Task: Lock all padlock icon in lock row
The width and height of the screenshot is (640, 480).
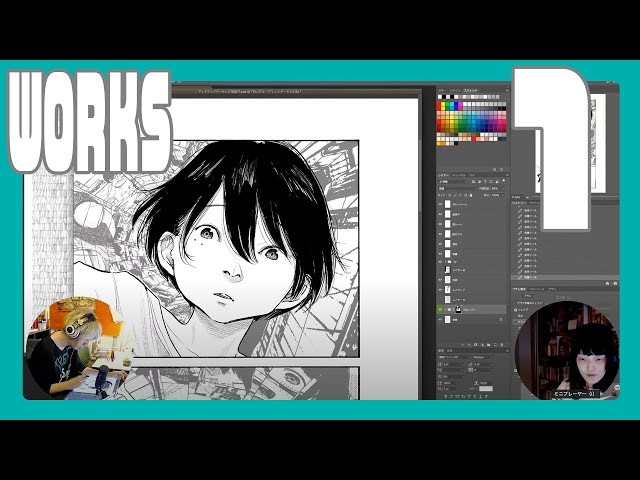Action: click(471, 195)
